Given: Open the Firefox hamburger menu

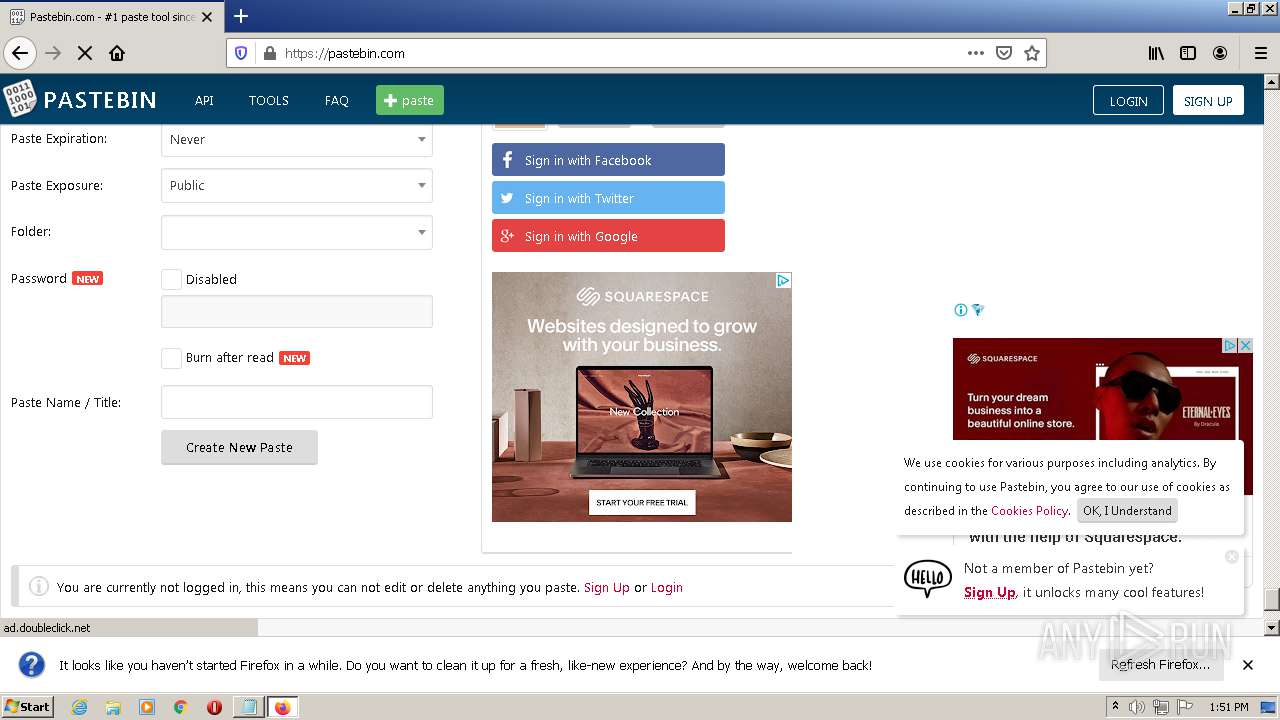Looking at the screenshot, I should click(1260, 53).
